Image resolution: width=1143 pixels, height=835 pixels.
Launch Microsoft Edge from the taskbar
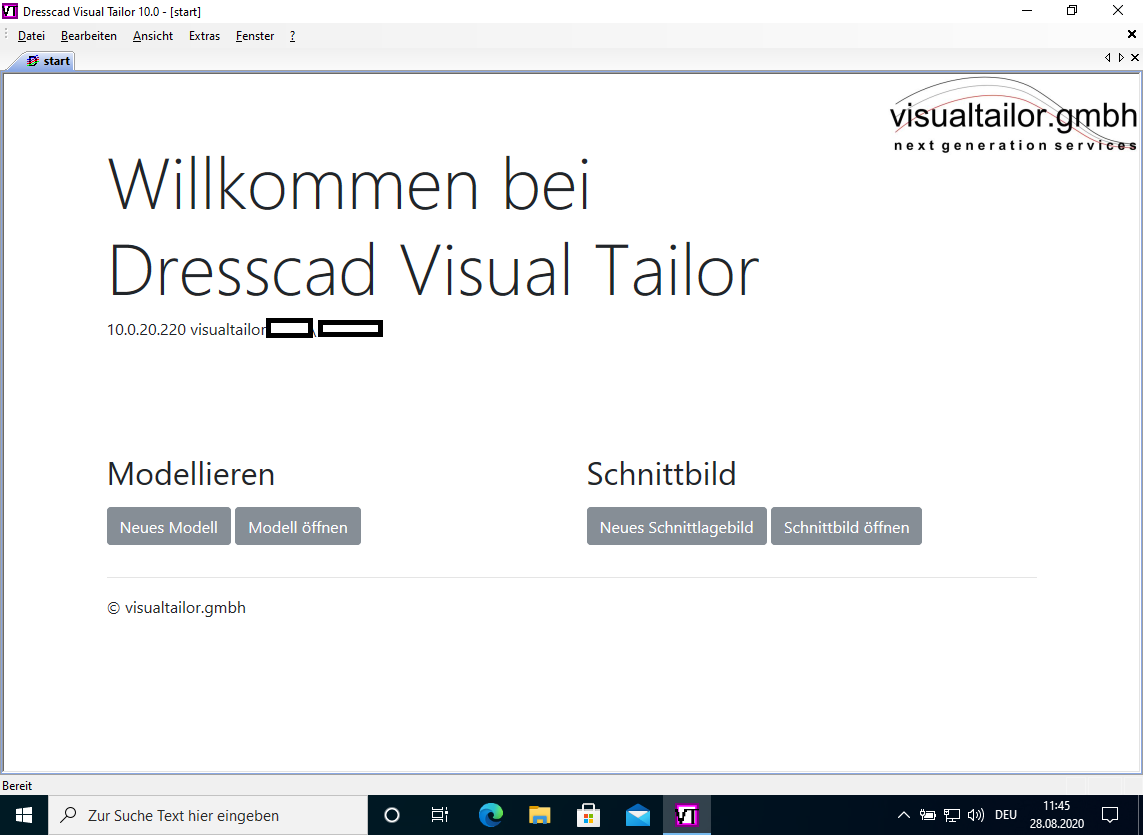click(x=490, y=815)
